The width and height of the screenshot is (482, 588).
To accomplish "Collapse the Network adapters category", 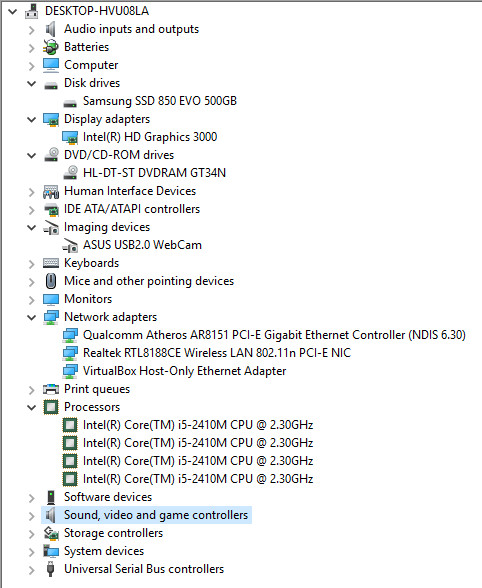I will pyautogui.click(x=32, y=317).
